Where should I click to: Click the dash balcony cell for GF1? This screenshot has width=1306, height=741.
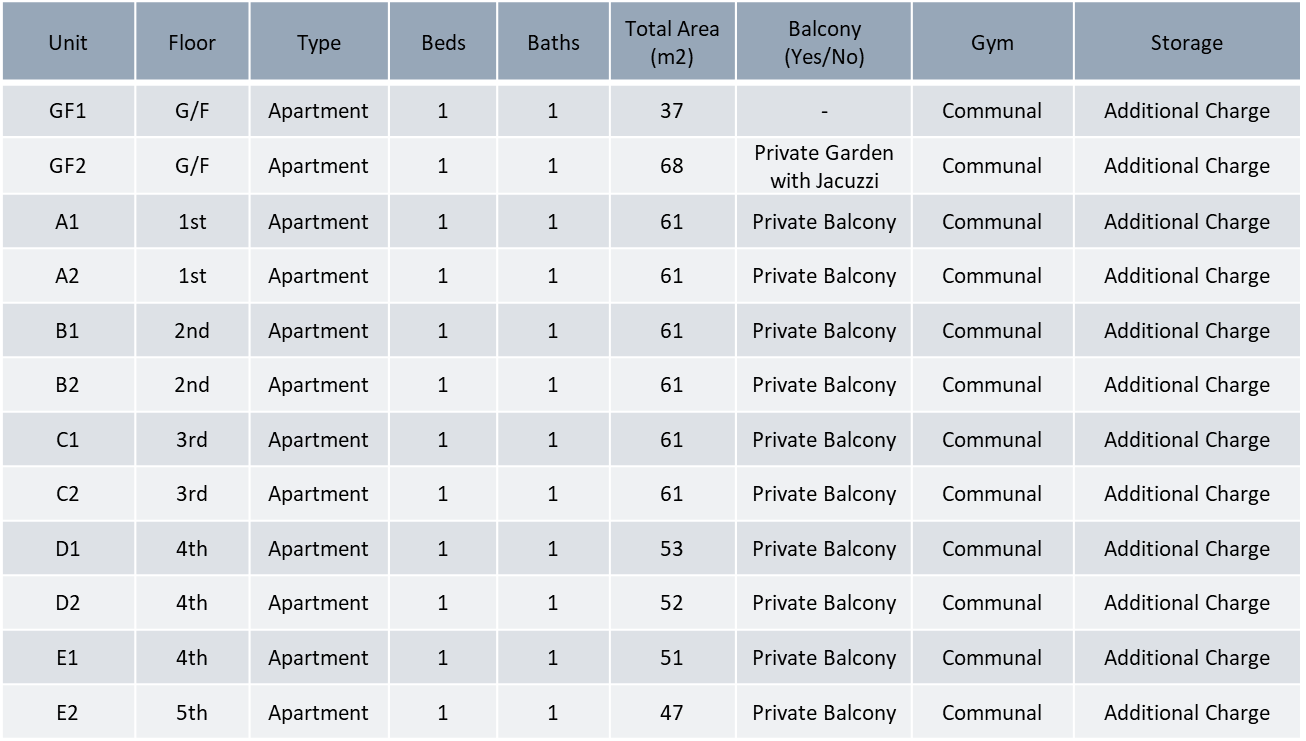click(x=824, y=111)
